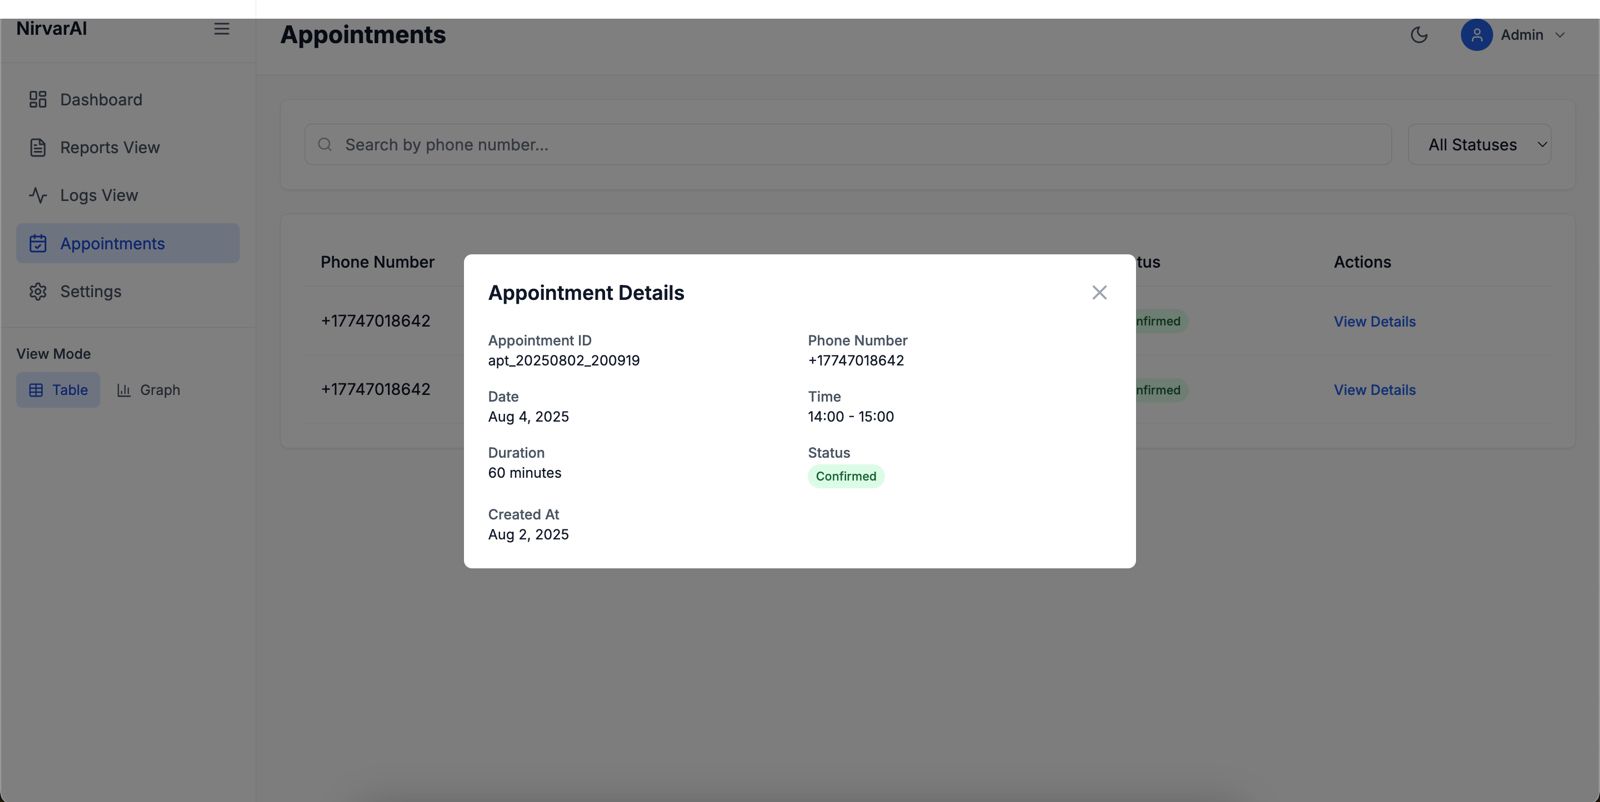Toggle the sidebar hamburger menu
The image size is (1600, 802).
point(222,29)
